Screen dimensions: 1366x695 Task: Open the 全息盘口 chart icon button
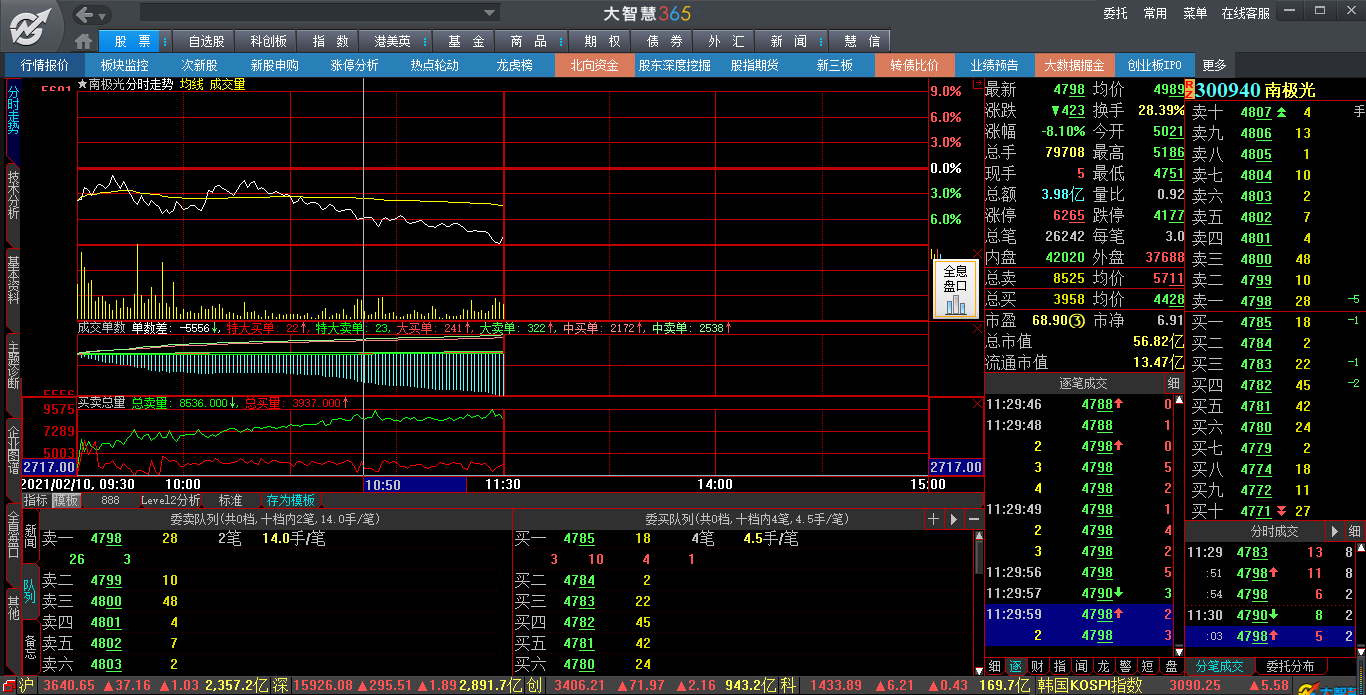(955, 290)
